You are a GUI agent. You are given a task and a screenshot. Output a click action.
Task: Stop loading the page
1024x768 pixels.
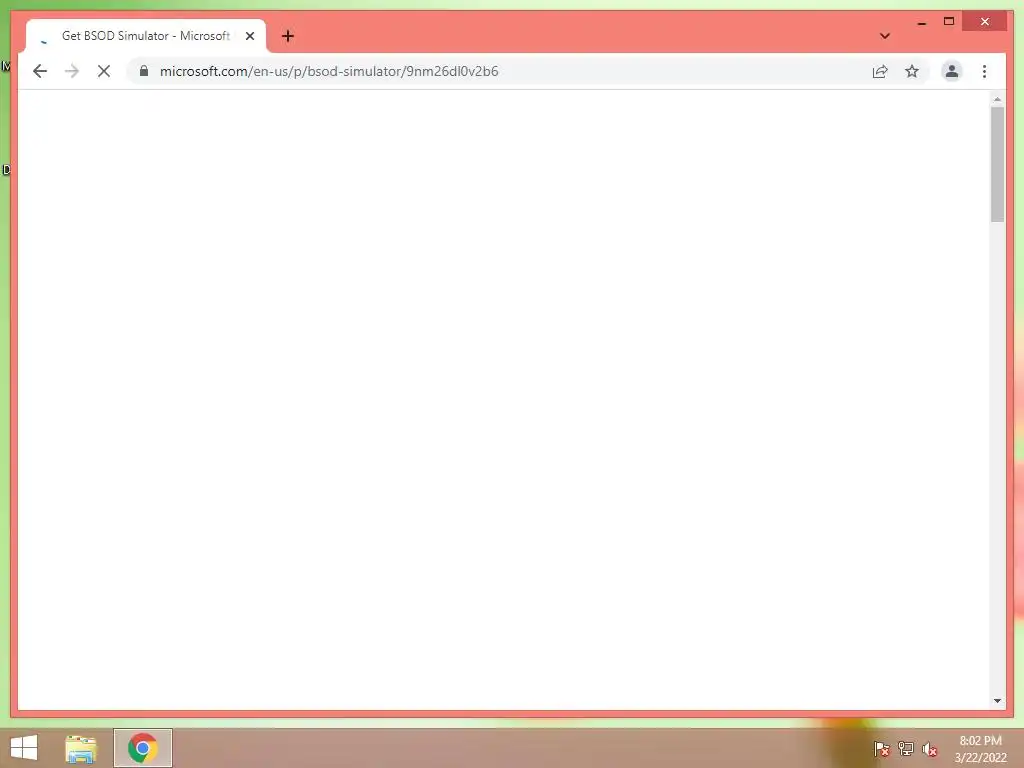click(104, 71)
